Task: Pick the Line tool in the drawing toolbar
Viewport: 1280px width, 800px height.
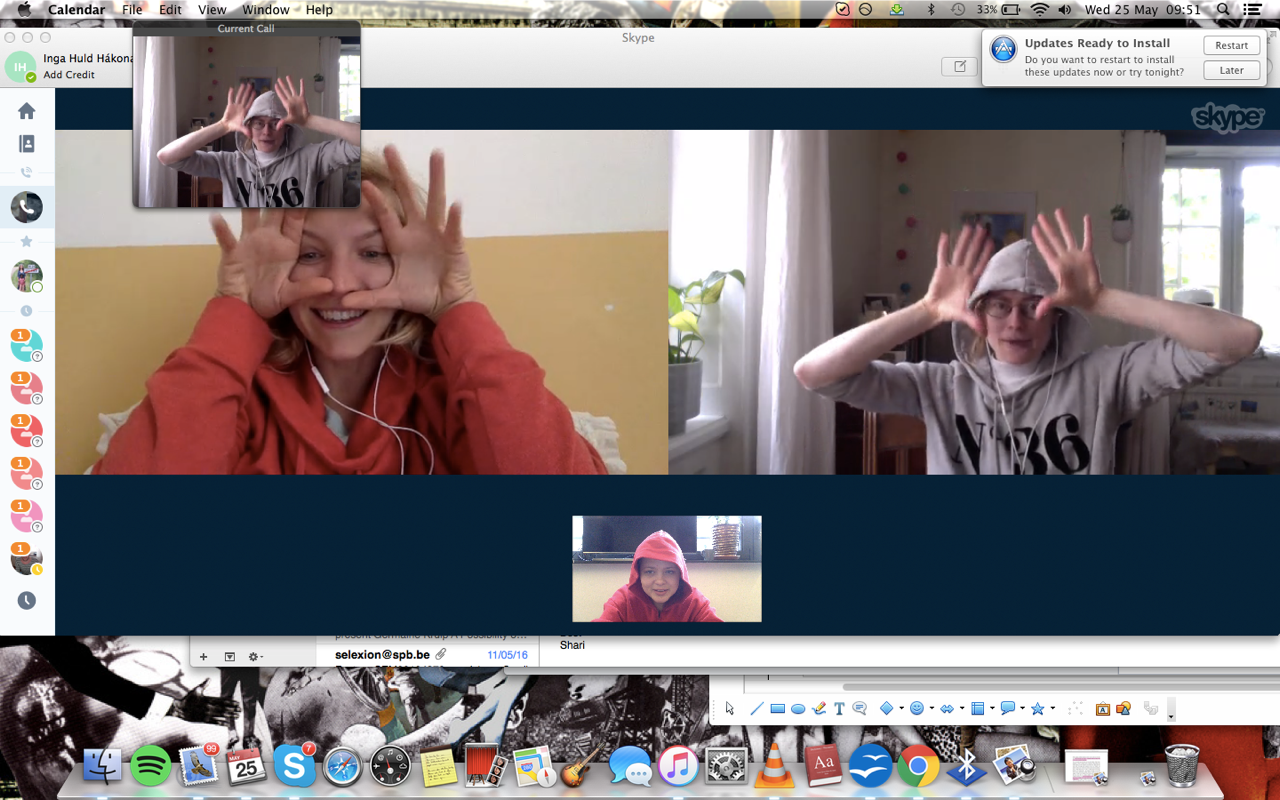Action: click(x=756, y=709)
